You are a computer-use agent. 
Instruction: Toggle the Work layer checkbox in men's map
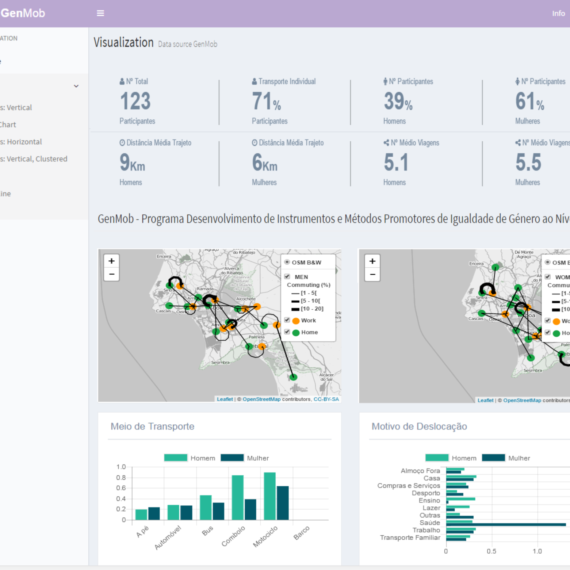[x=287, y=320]
